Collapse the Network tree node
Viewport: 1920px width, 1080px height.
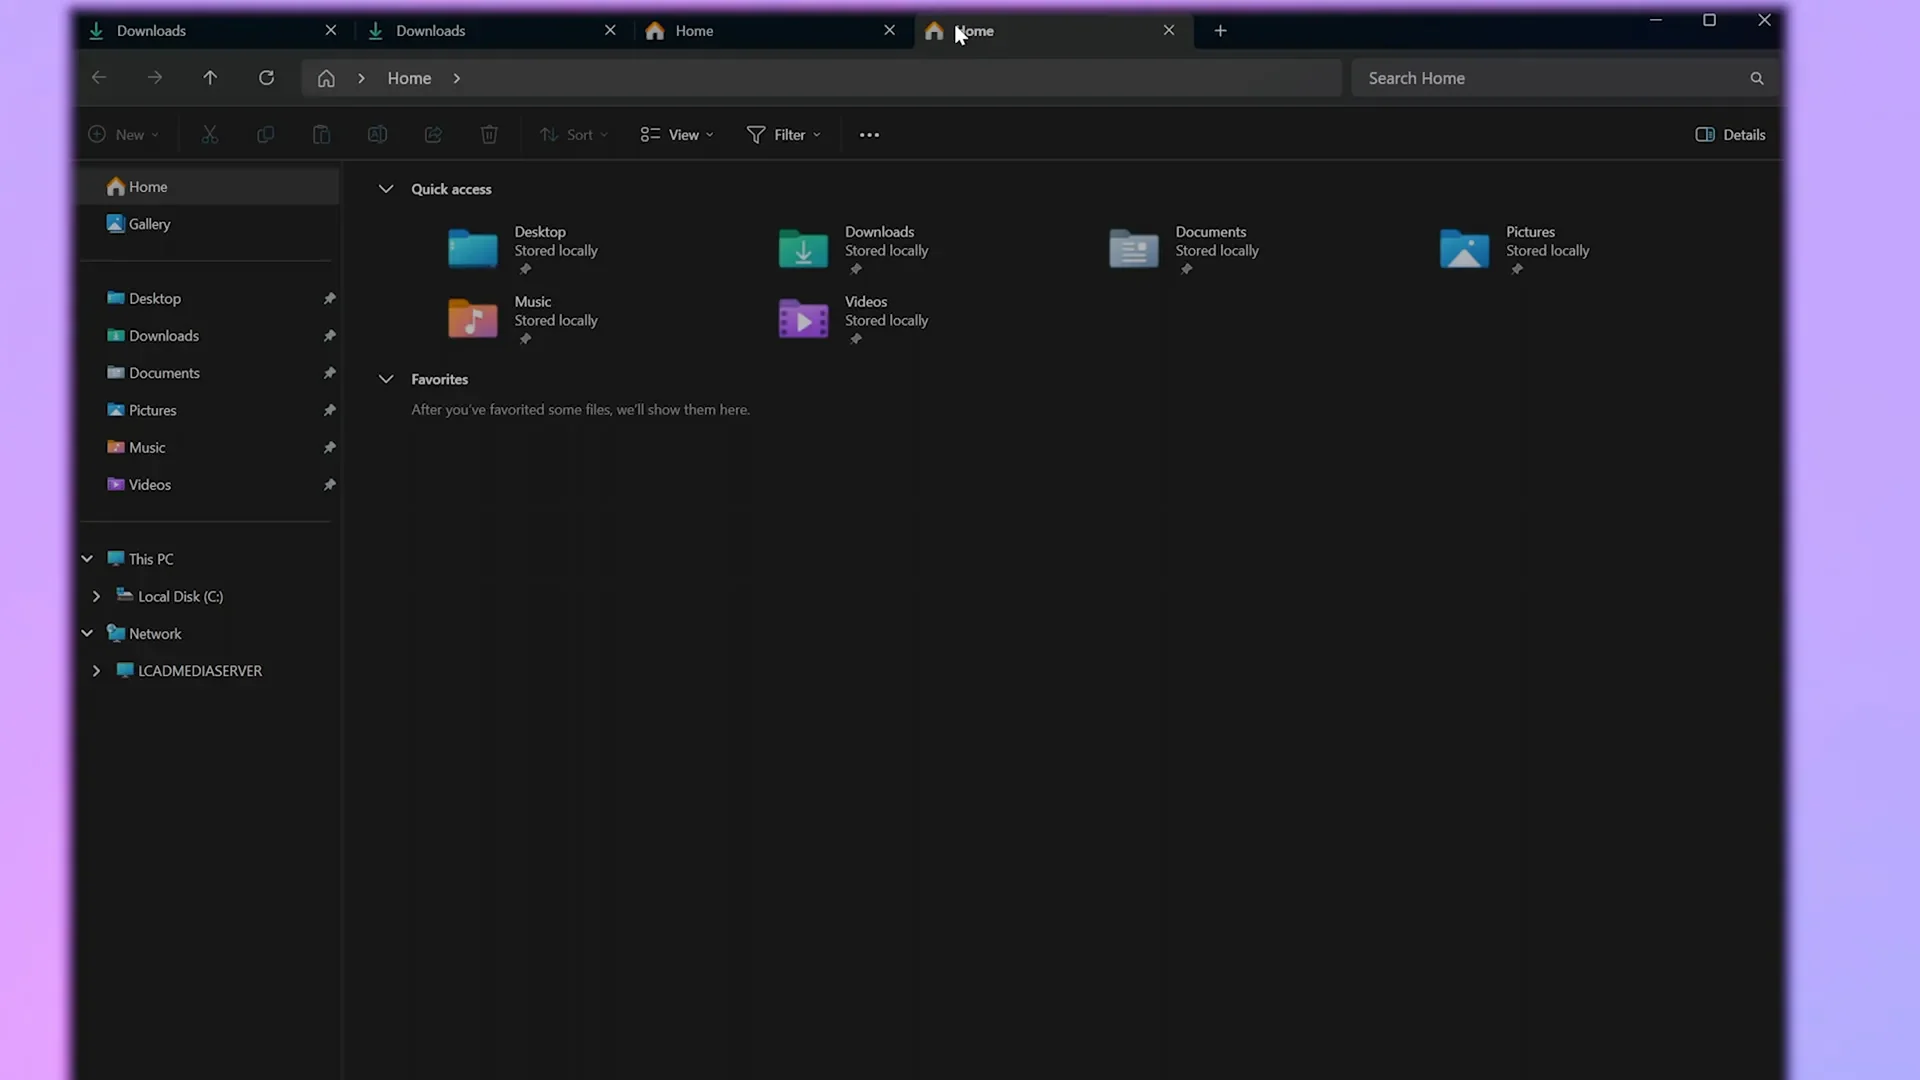click(x=87, y=633)
